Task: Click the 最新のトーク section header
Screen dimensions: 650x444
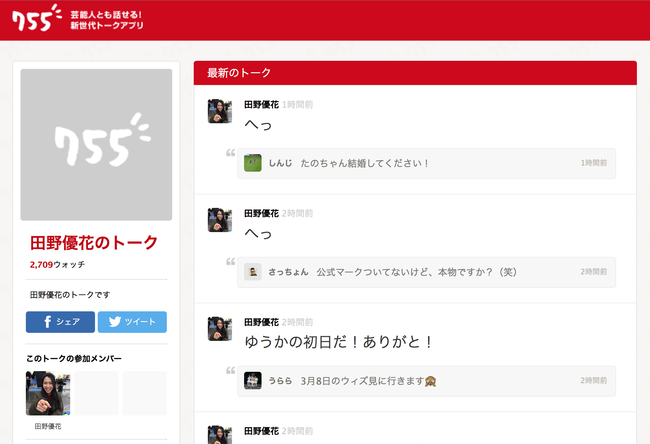Action: [415, 73]
